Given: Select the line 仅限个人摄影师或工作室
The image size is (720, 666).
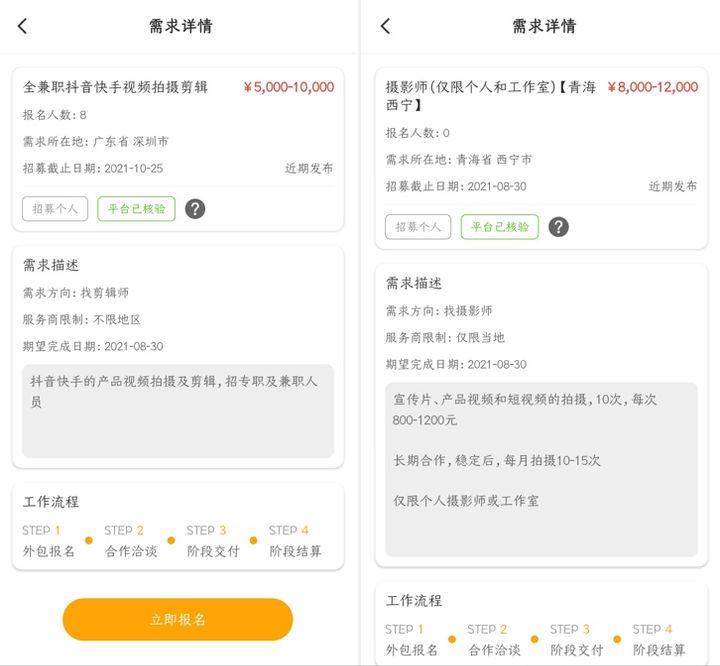Looking at the screenshot, I should pos(466,501).
